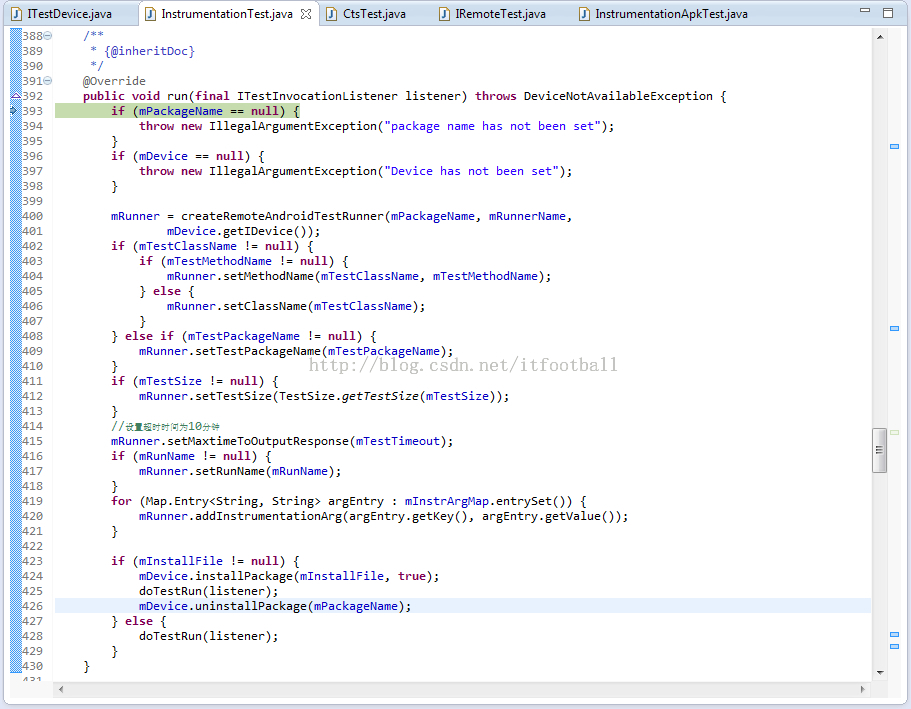Collapse the run method at line 391

coord(48,81)
